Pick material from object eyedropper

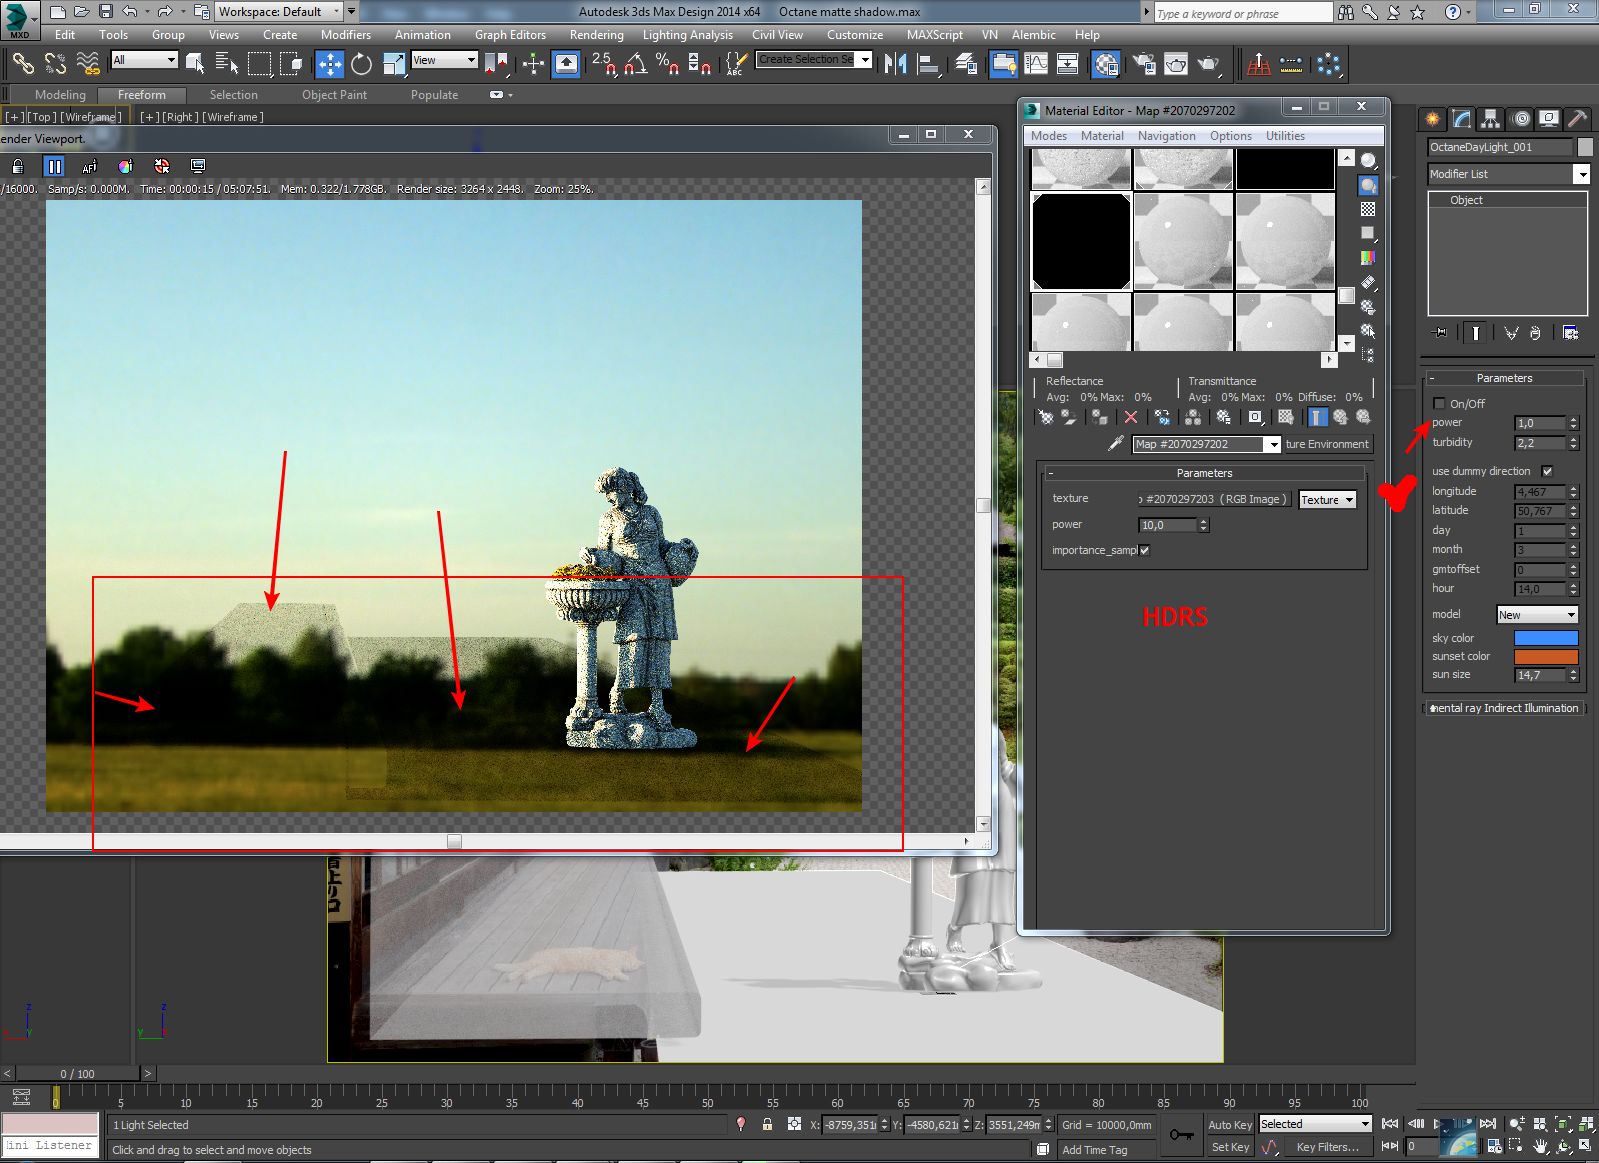[x=1116, y=444]
